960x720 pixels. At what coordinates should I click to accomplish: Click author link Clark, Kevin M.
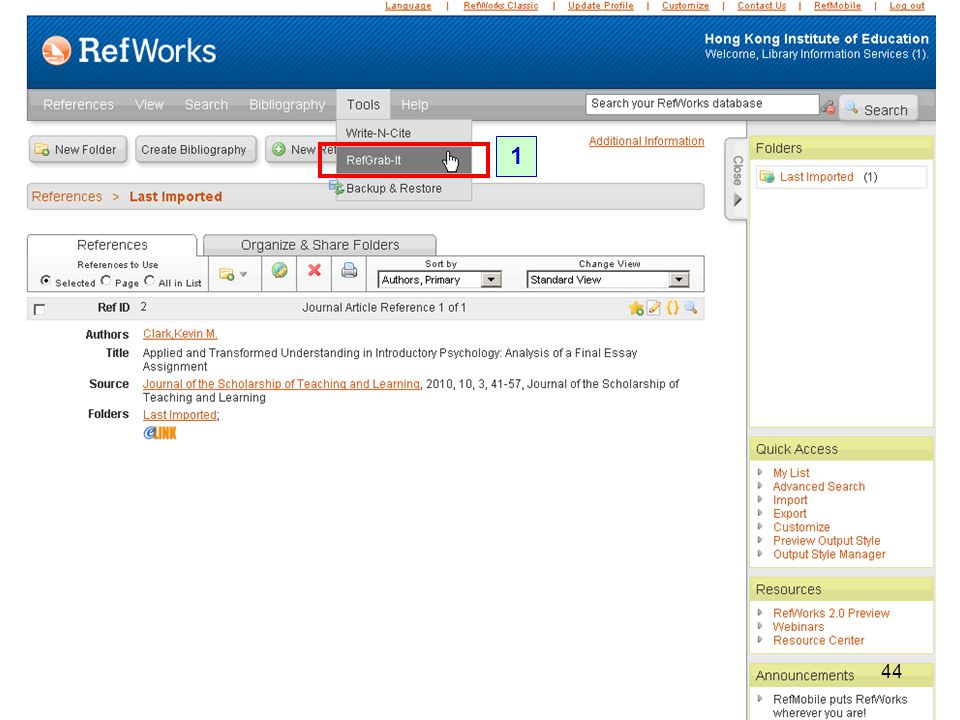180,334
